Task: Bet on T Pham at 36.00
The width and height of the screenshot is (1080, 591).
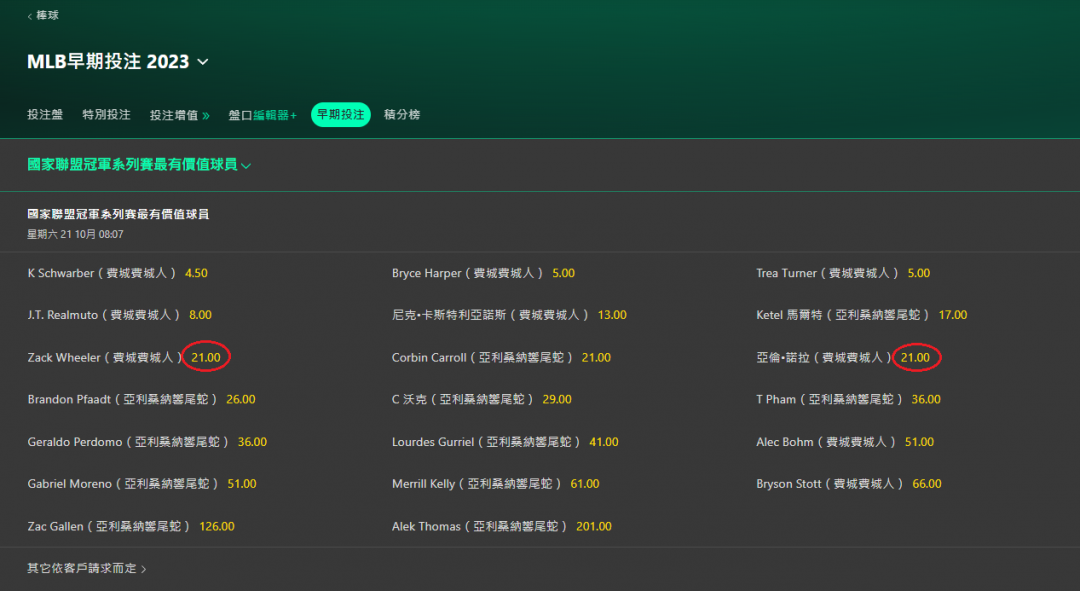Action: [x=926, y=400]
